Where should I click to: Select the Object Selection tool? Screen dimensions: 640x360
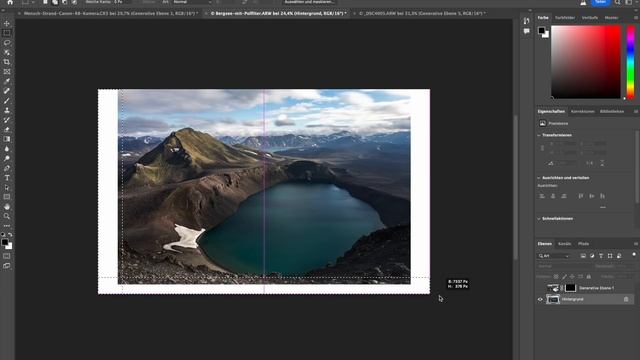[x=7, y=52]
